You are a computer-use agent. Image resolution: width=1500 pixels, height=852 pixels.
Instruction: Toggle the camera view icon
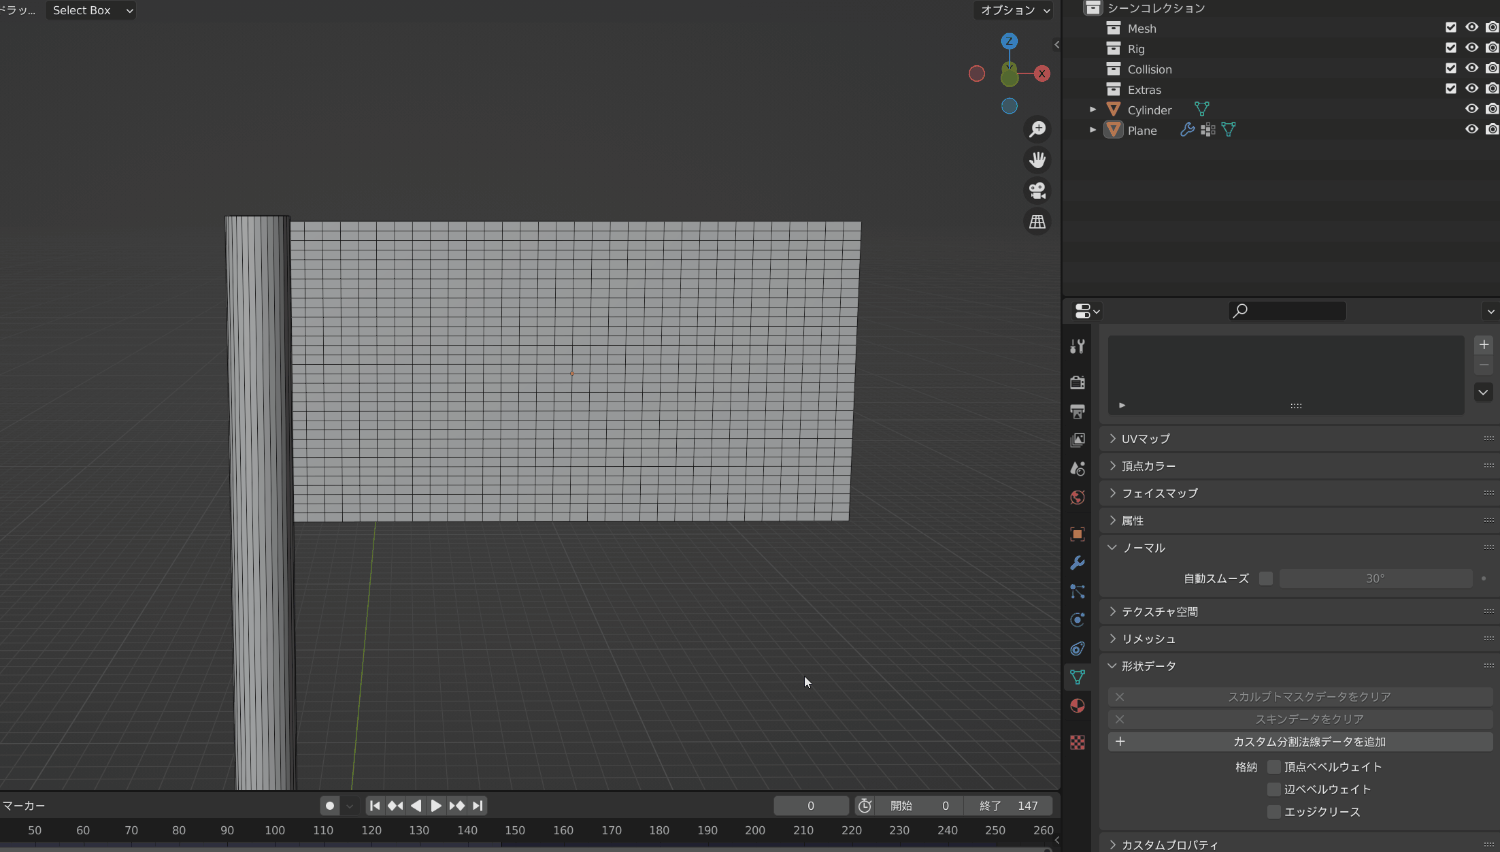pyautogui.click(x=1037, y=191)
